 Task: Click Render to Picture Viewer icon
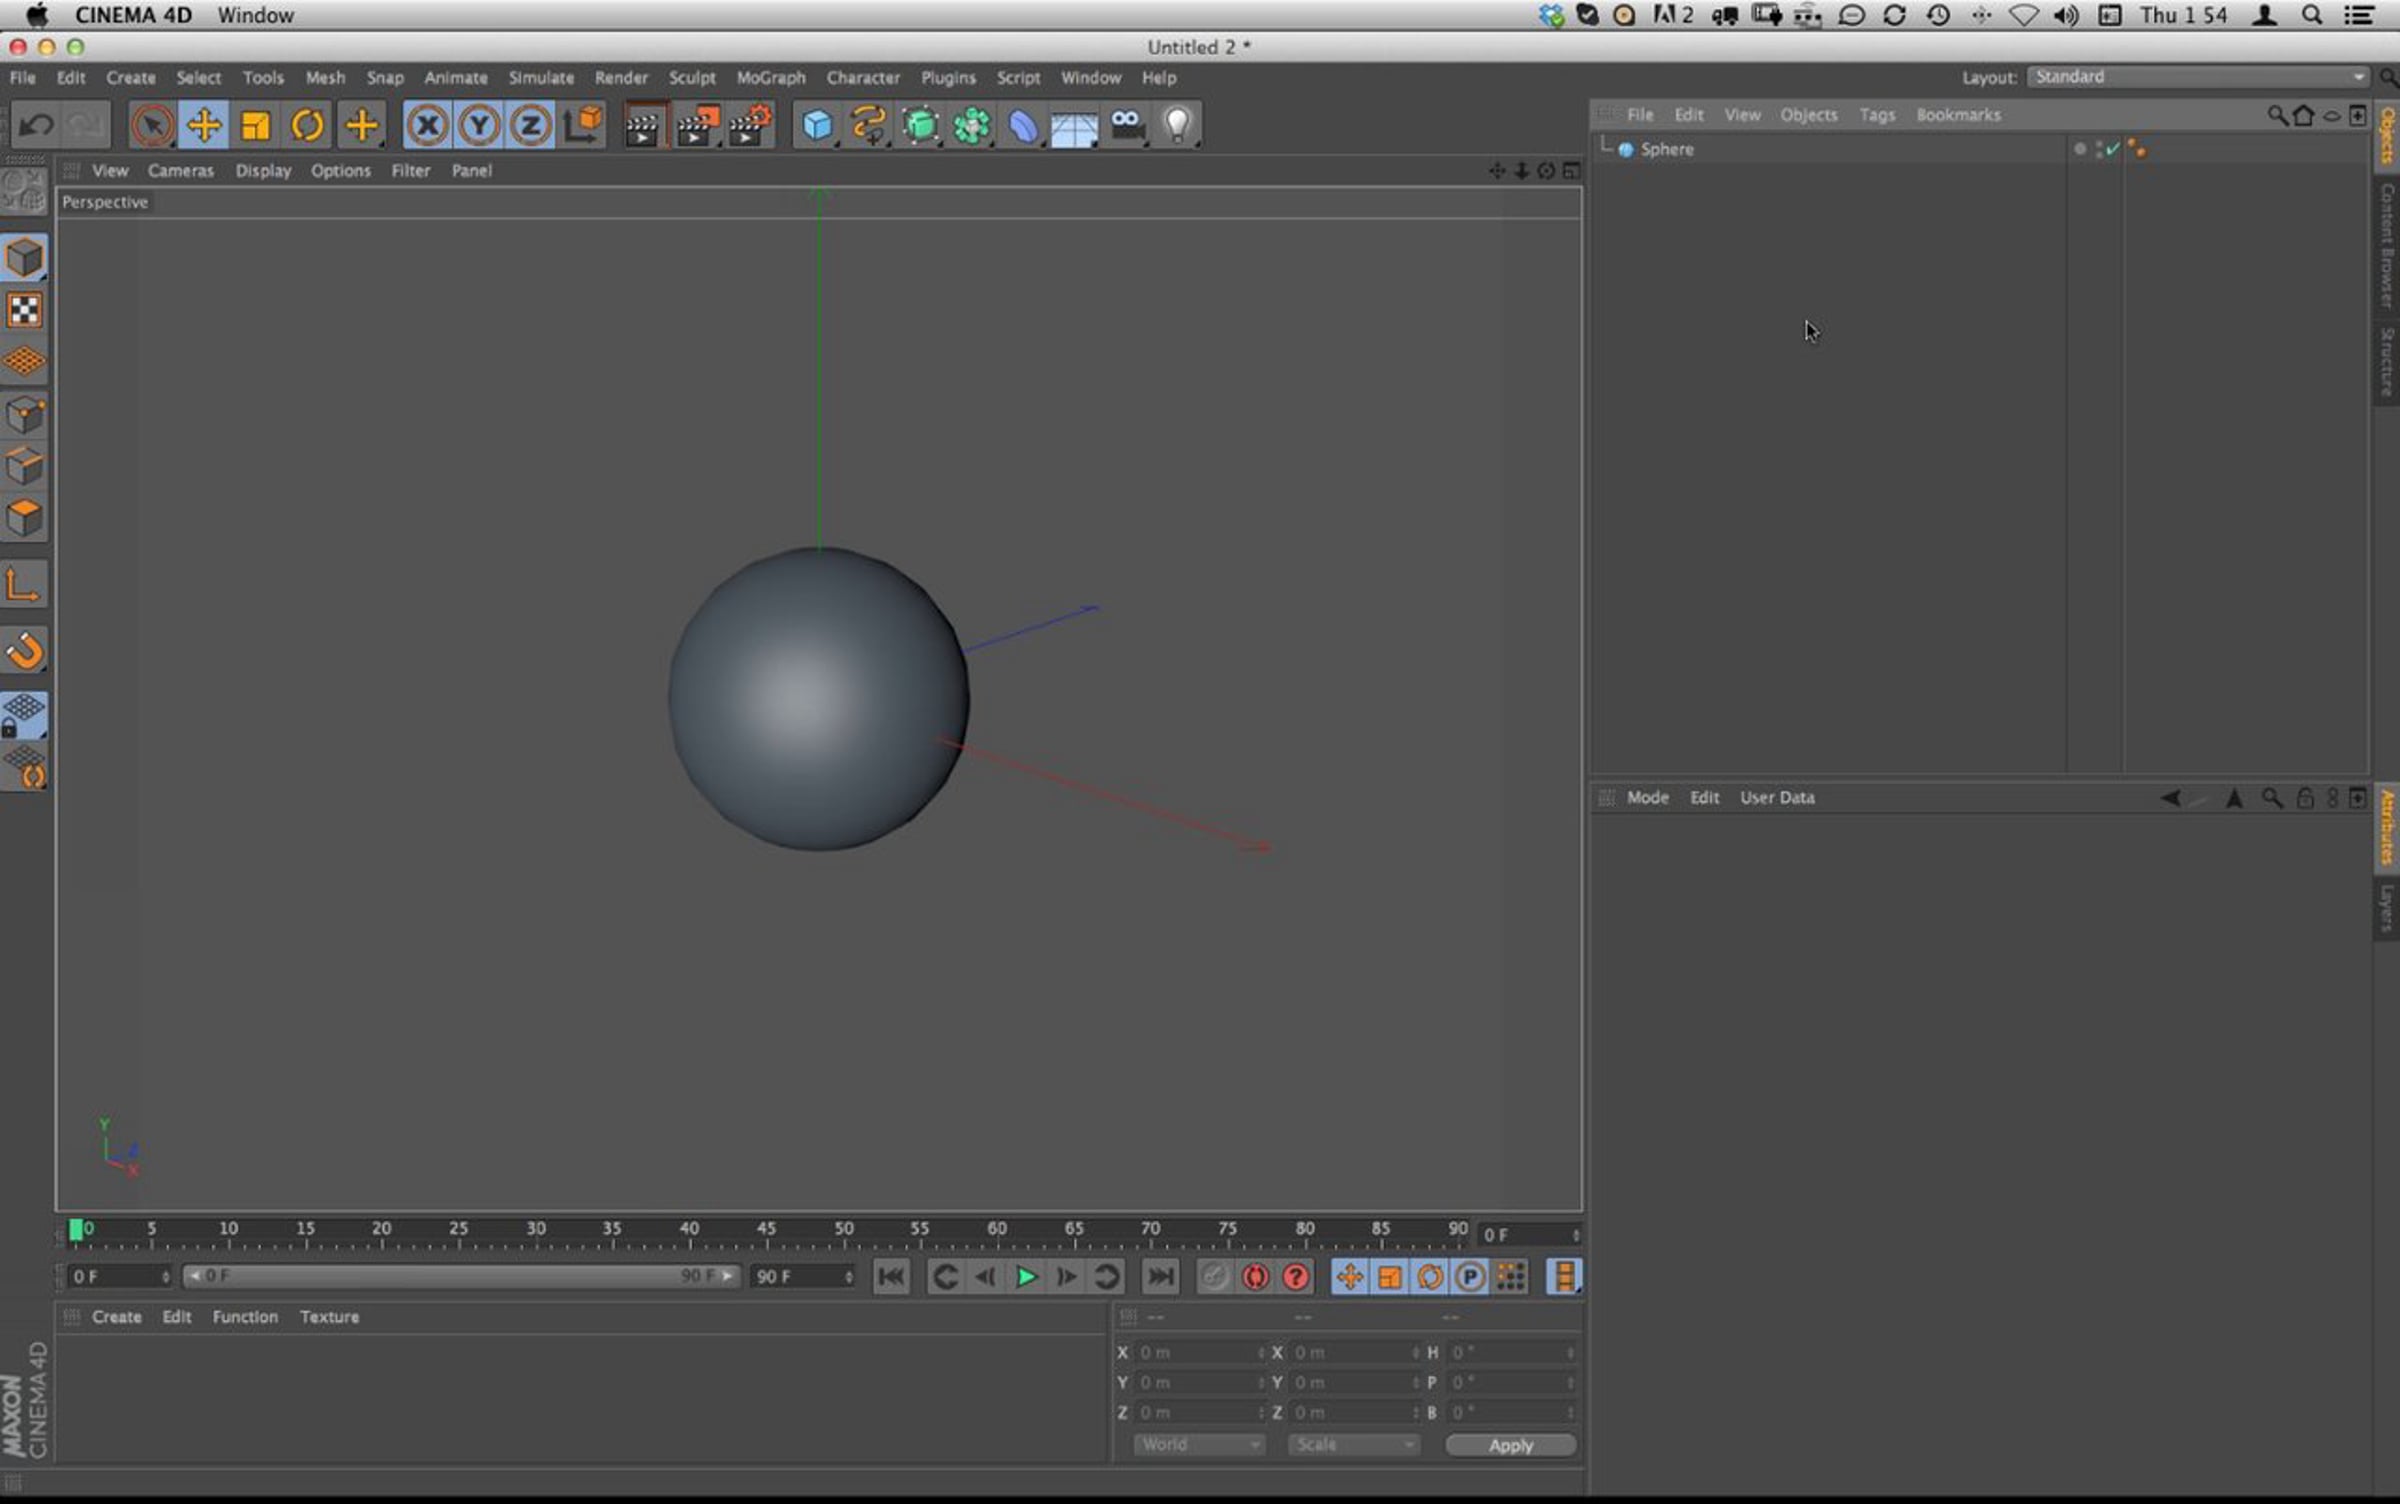(696, 125)
